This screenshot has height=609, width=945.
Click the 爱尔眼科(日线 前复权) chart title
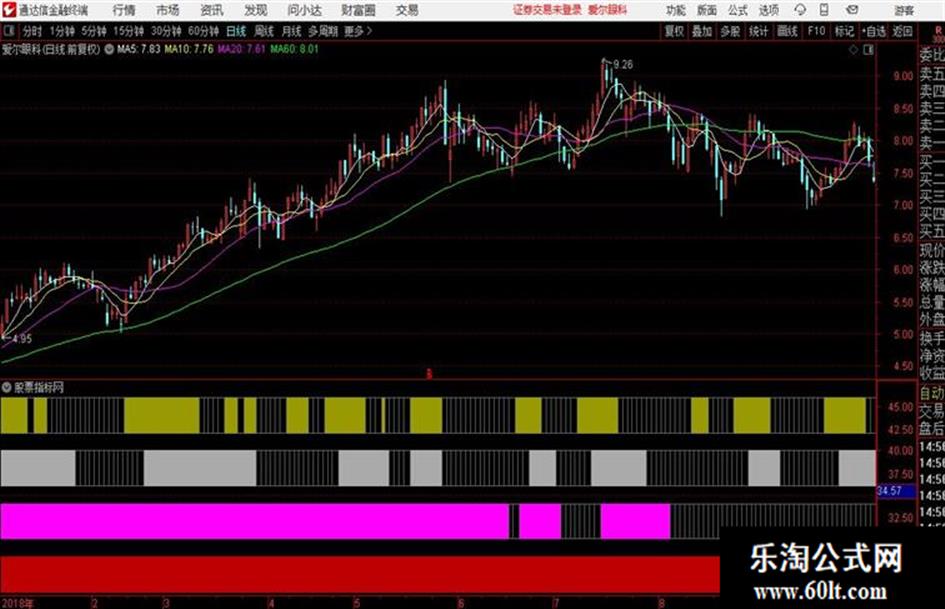click(x=51, y=49)
